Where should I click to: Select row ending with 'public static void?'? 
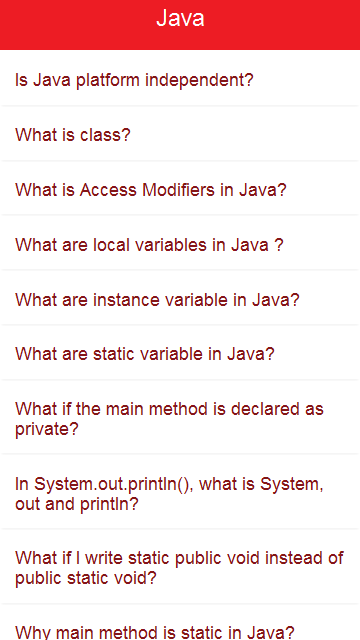(x=180, y=567)
